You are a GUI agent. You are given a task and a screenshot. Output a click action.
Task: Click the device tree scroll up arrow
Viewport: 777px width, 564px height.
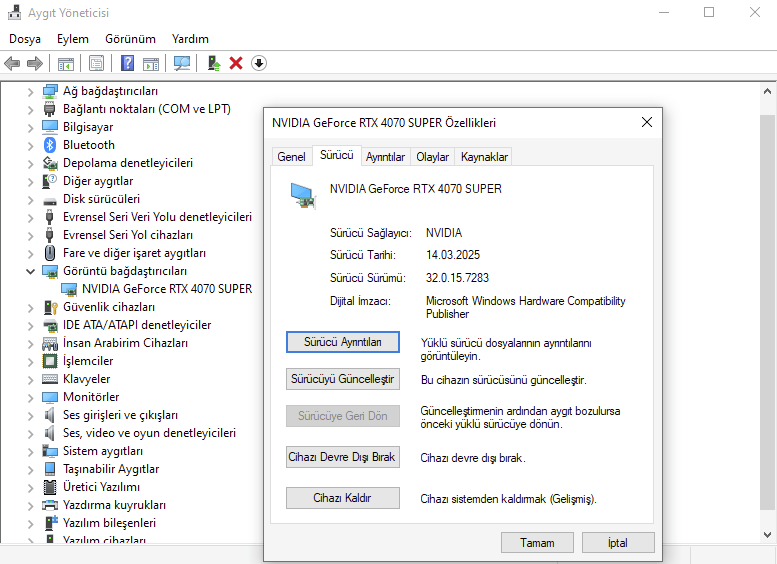(767, 91)
